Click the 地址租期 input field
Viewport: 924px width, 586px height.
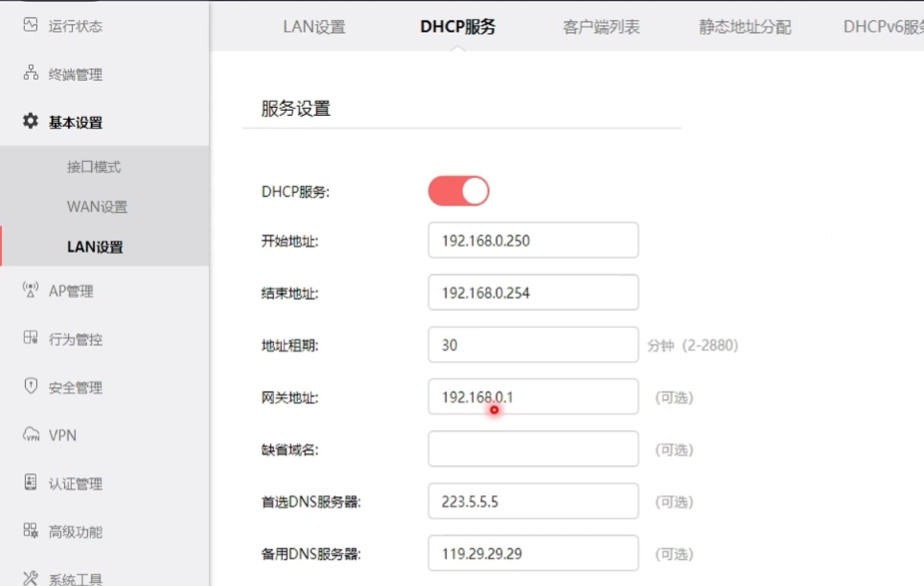(x=533, y=345)
